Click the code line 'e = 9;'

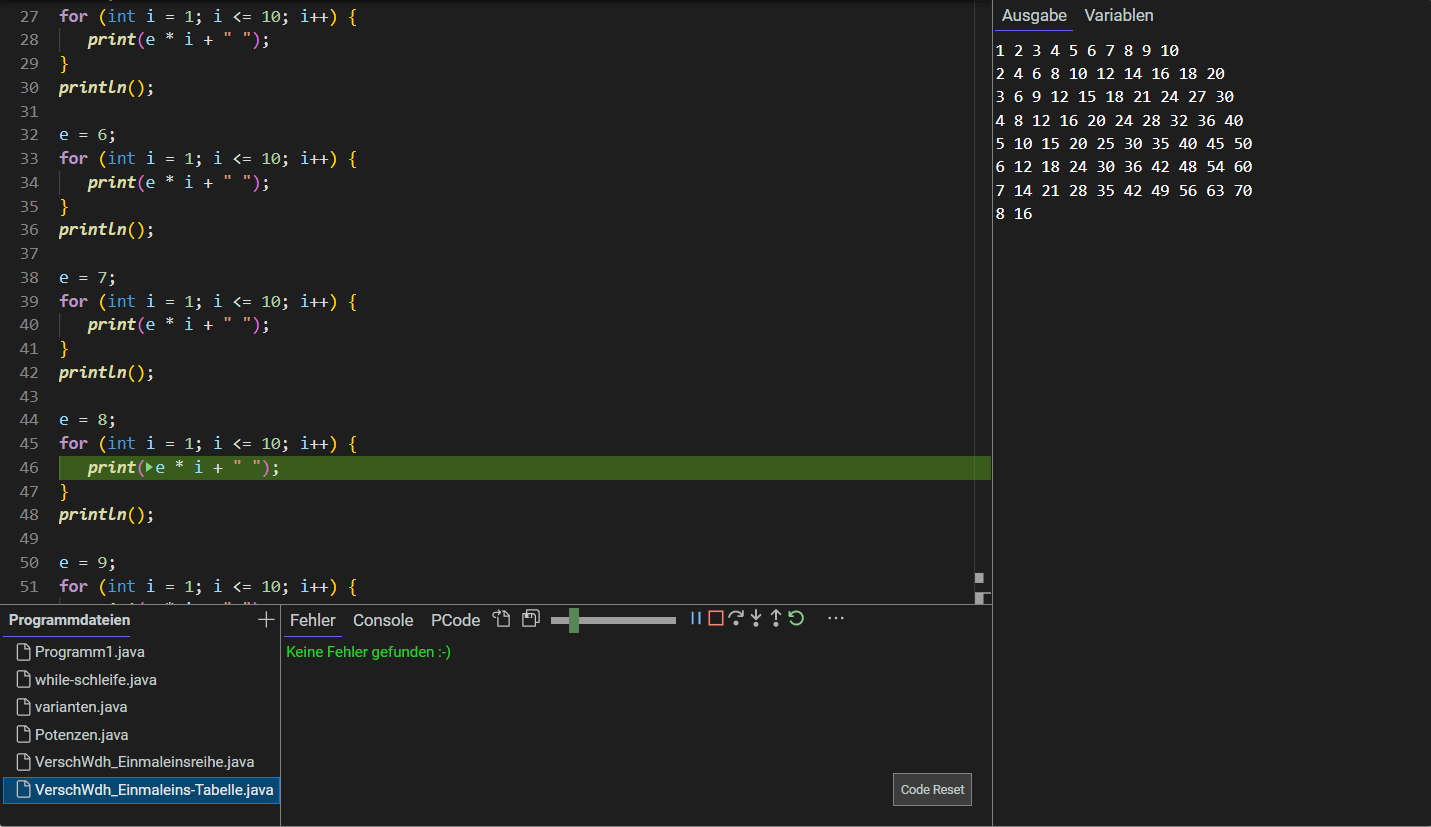(88, 562)
